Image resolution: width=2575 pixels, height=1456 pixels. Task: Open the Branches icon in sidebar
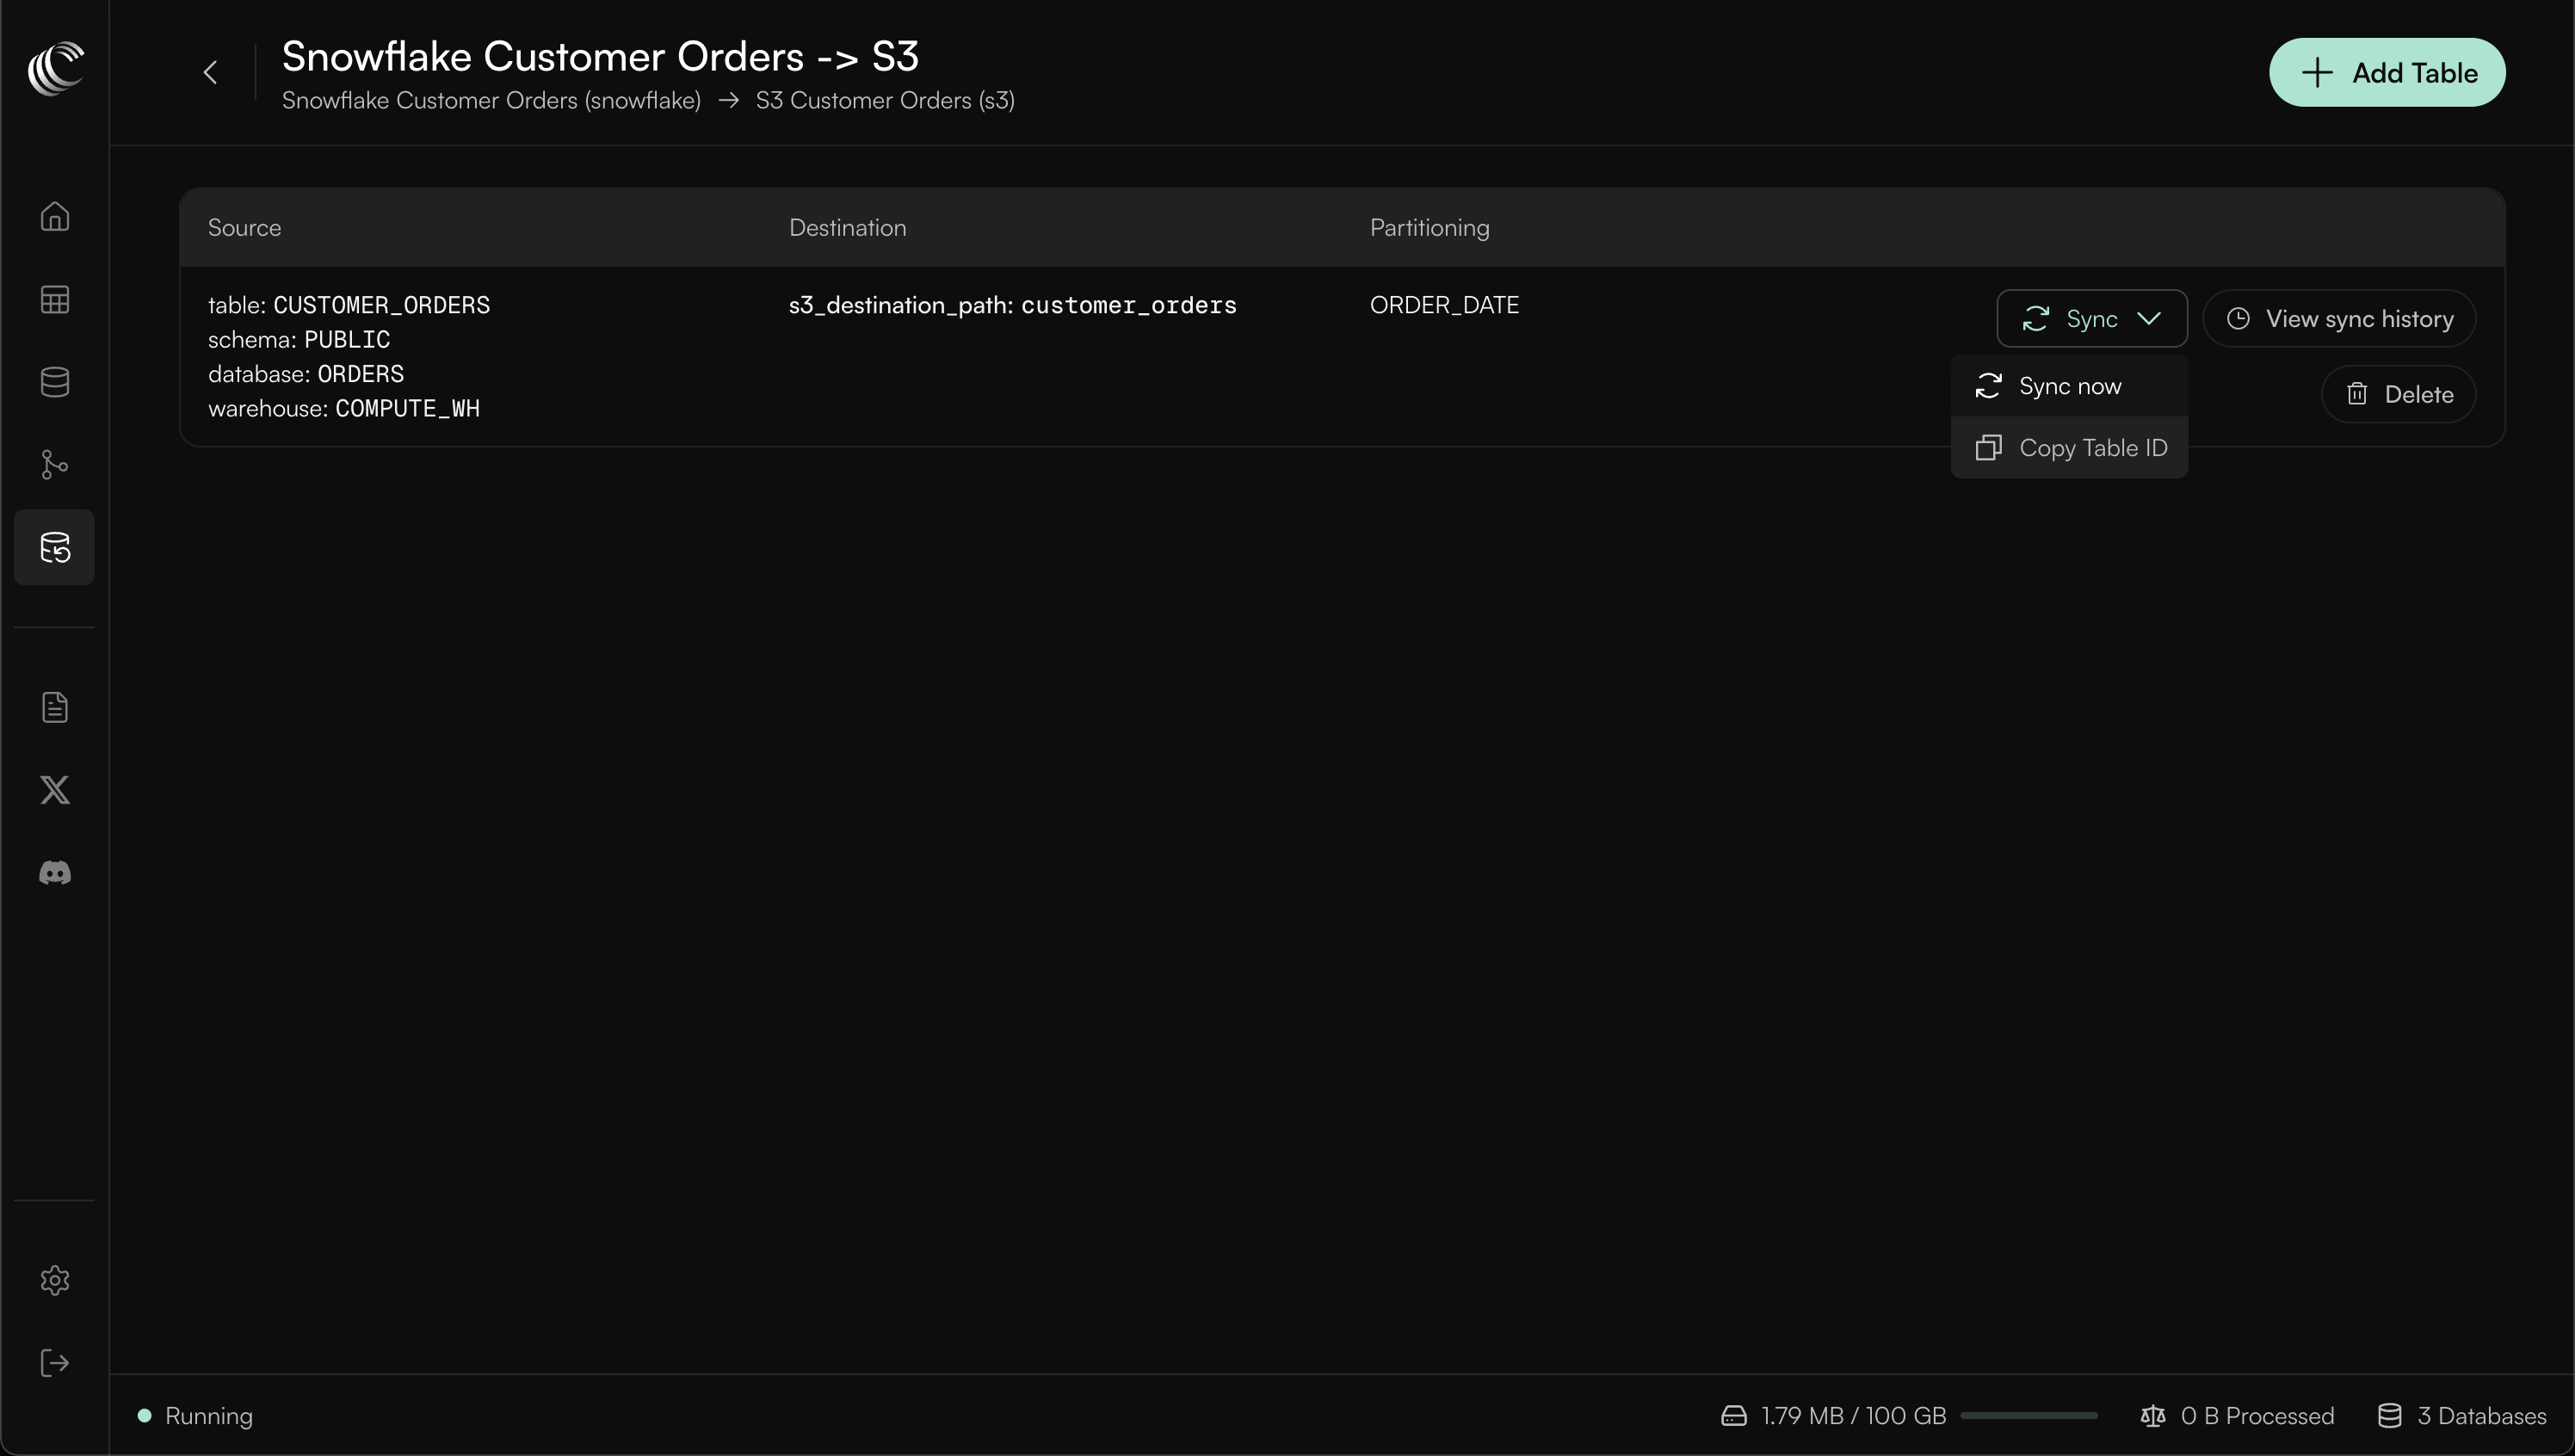coord(55,464)
